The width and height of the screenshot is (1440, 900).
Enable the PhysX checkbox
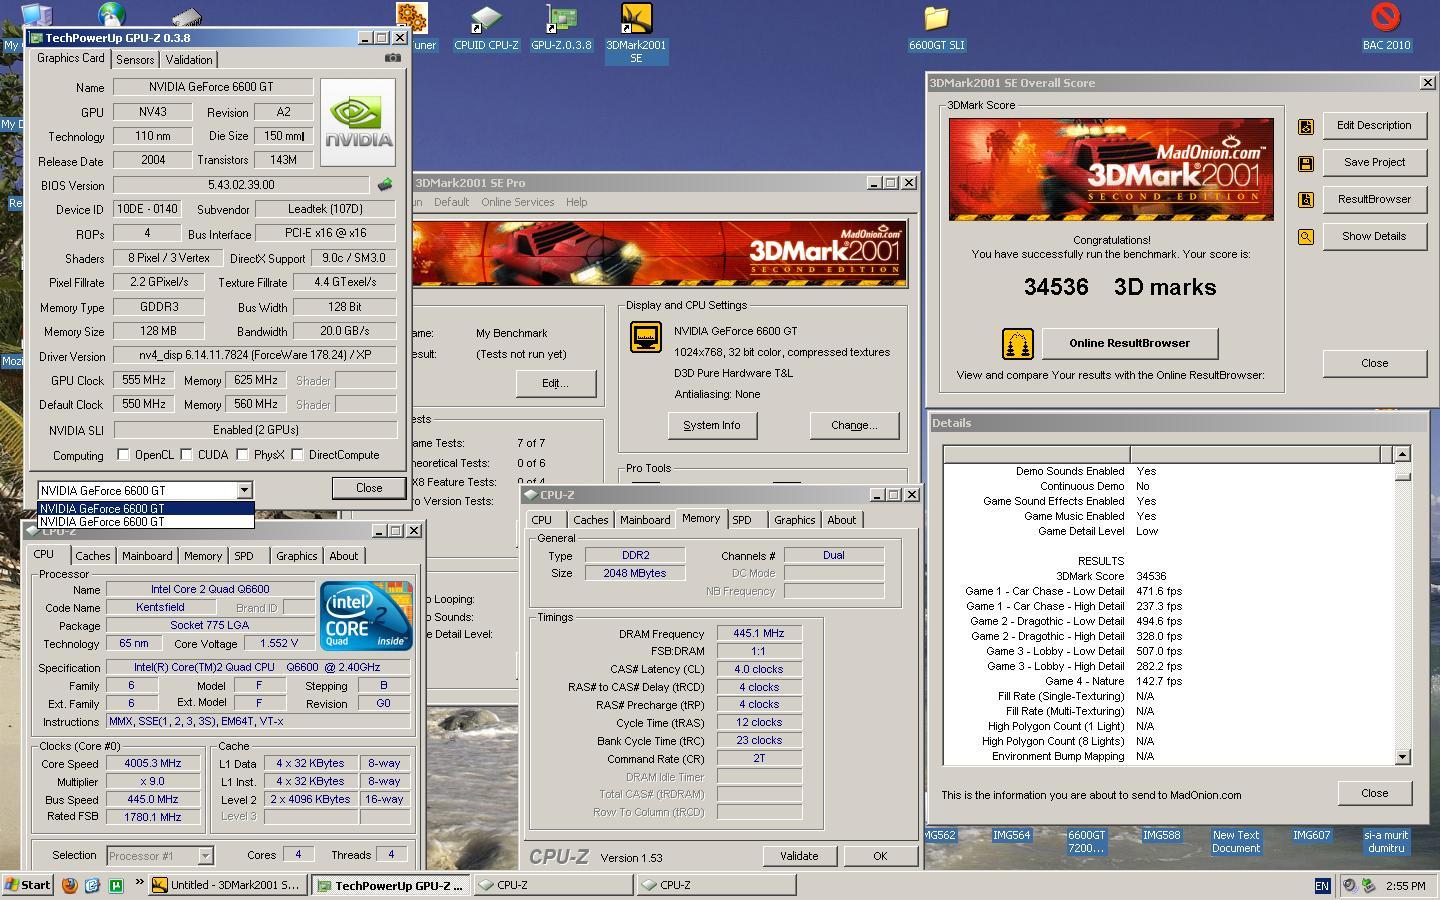pyautogui.click(x=242, y=455)
